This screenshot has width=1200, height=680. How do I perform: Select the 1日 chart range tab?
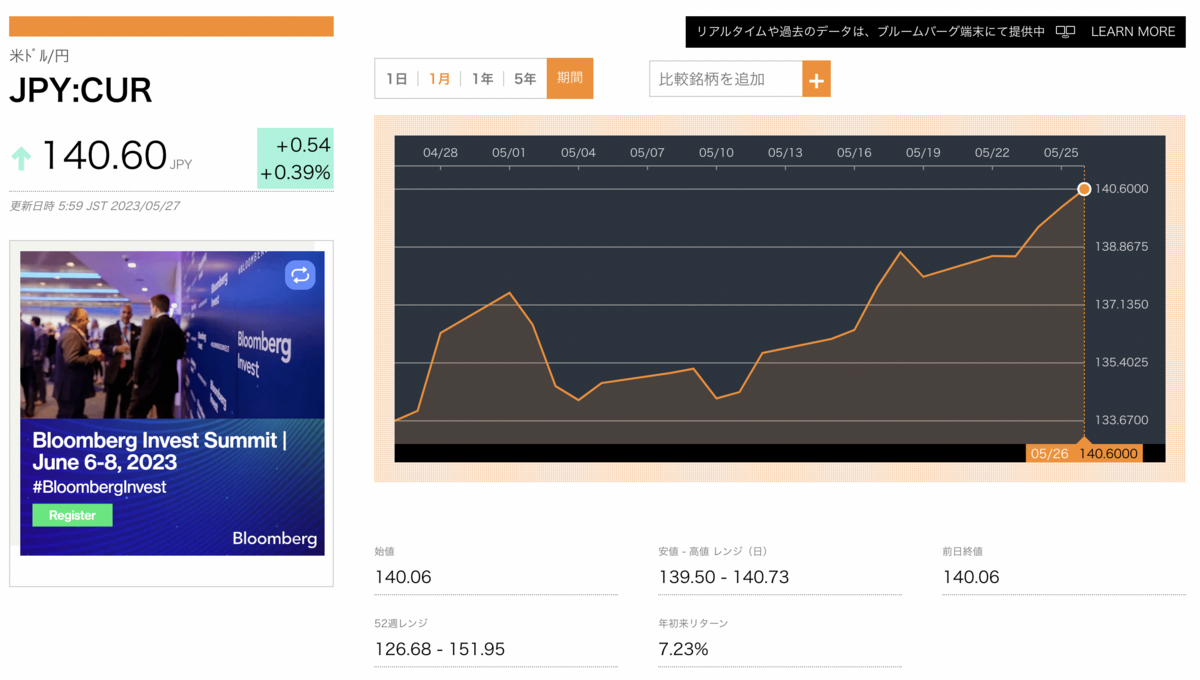[397, 79]
